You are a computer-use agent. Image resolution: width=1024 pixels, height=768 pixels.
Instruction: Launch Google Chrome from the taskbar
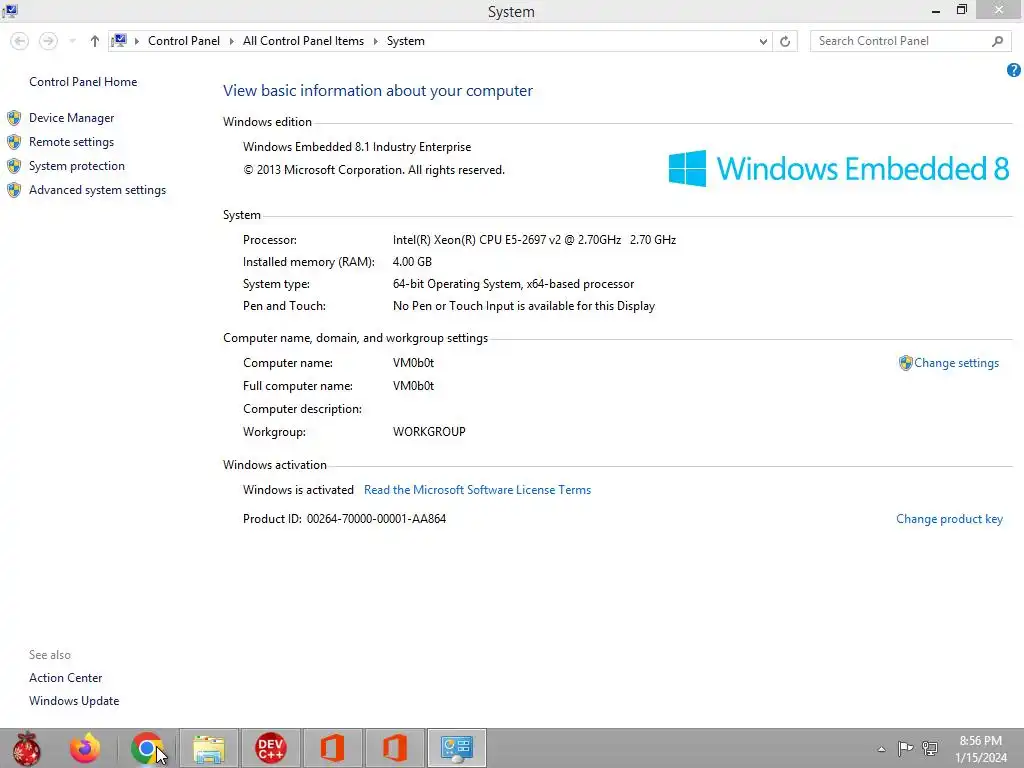point(147,748)
